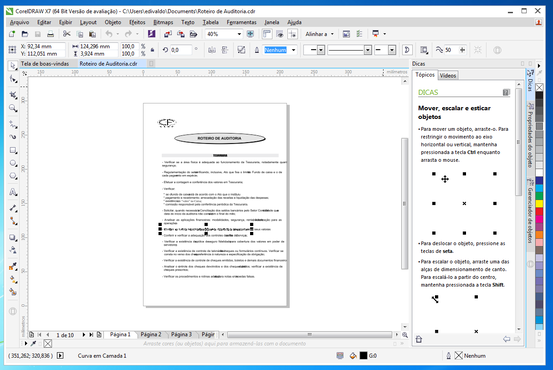The width and height of the screenshot is (553, 370).
Task: Open the Alinhar a dropdown
Action: (320, 34)
